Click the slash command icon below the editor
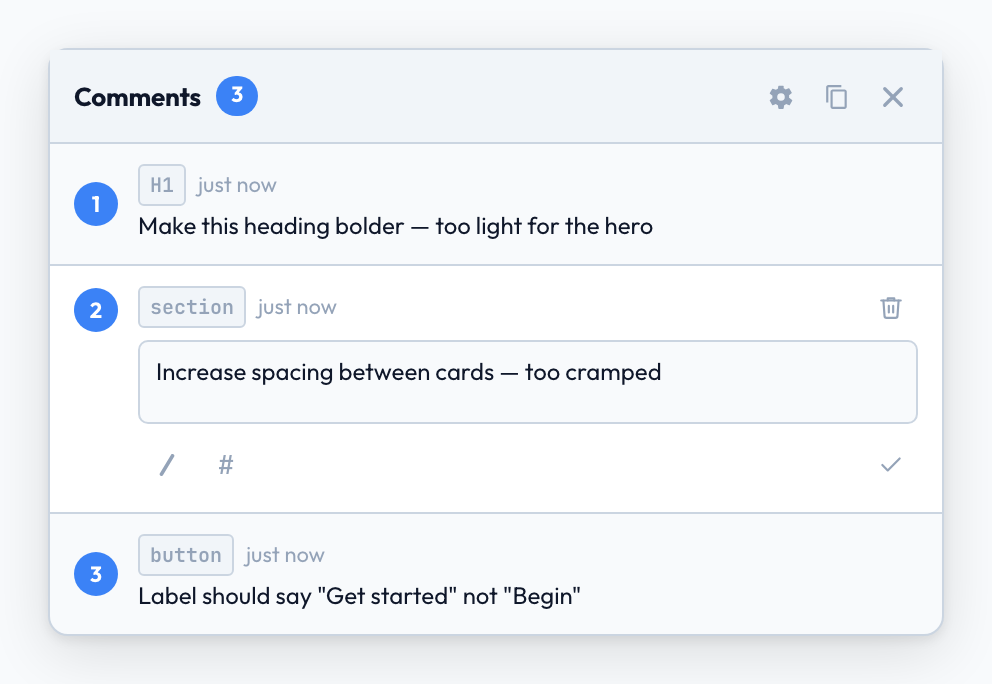The width and height of the screenshot is (992, 684). tap(166, 464)
